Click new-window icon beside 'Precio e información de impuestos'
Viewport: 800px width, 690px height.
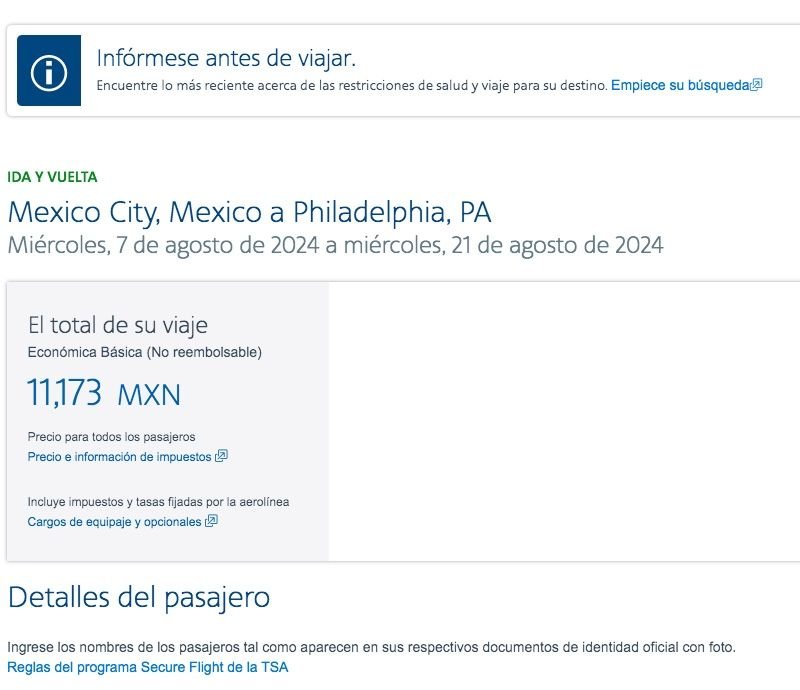pyautogui.click(x=222, y=457)
